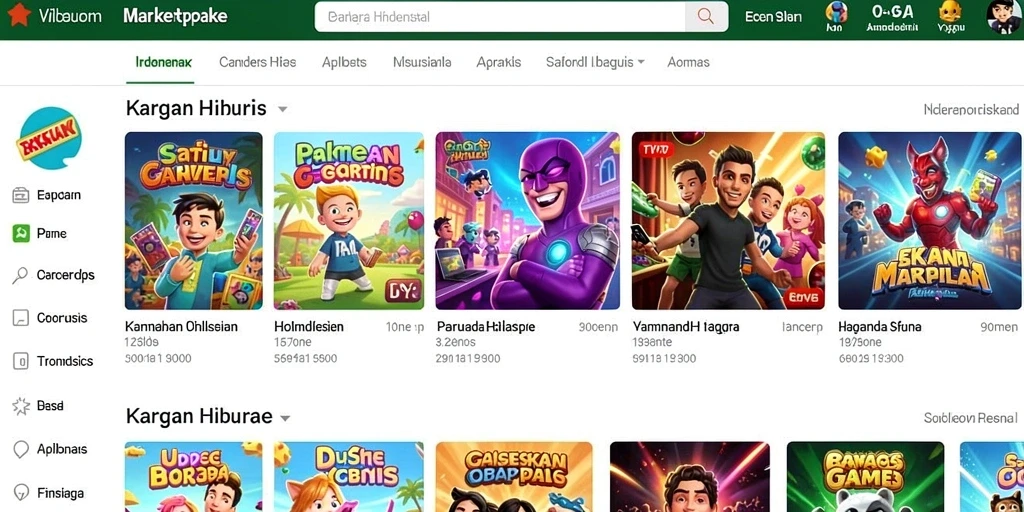The height and width of the screenshot is (512, 1024).
Task: Open the Palmean Gartins game thumbnail
Action: pyautogui.click(x=349, y=221)
